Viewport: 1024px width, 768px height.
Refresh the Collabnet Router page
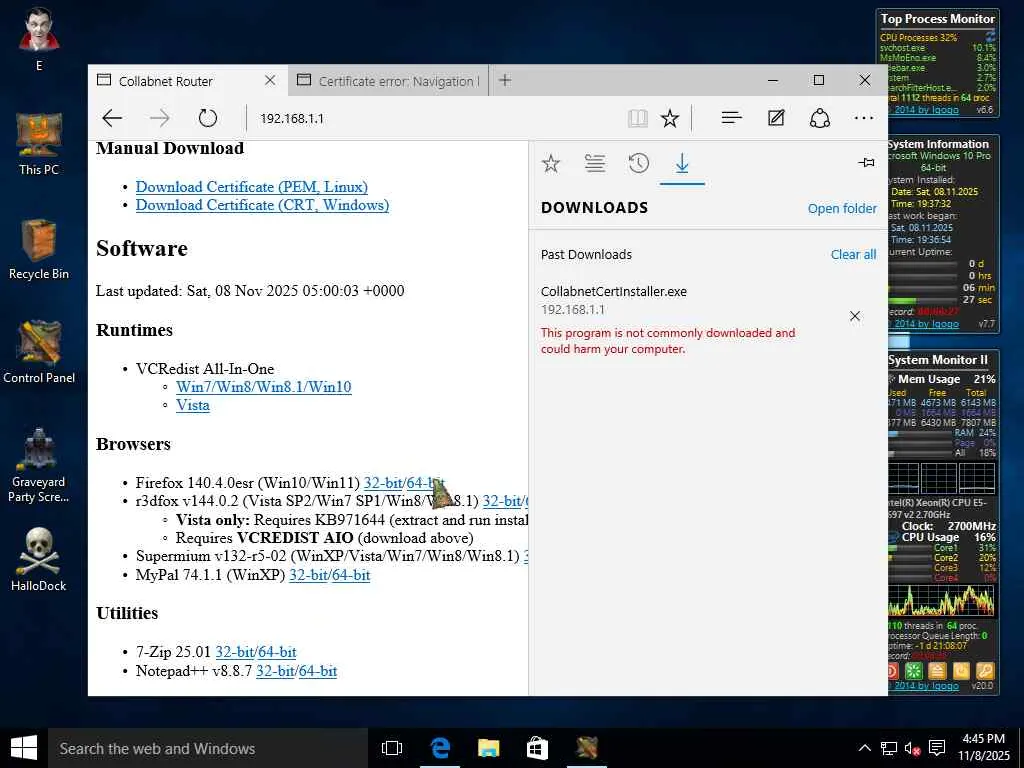tap(208, 118)
